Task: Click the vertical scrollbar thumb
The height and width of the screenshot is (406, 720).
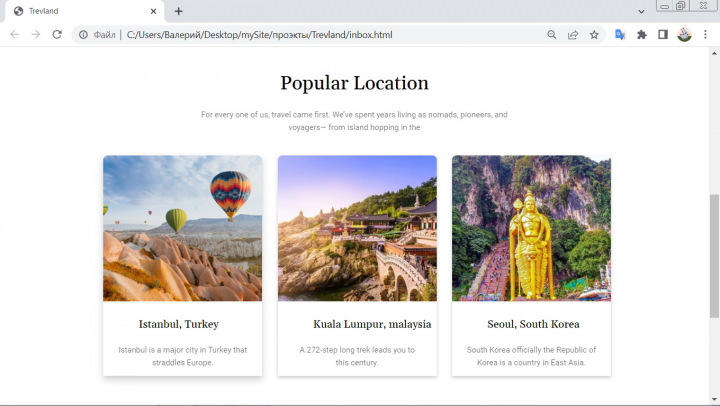Action: pos(714,256)
